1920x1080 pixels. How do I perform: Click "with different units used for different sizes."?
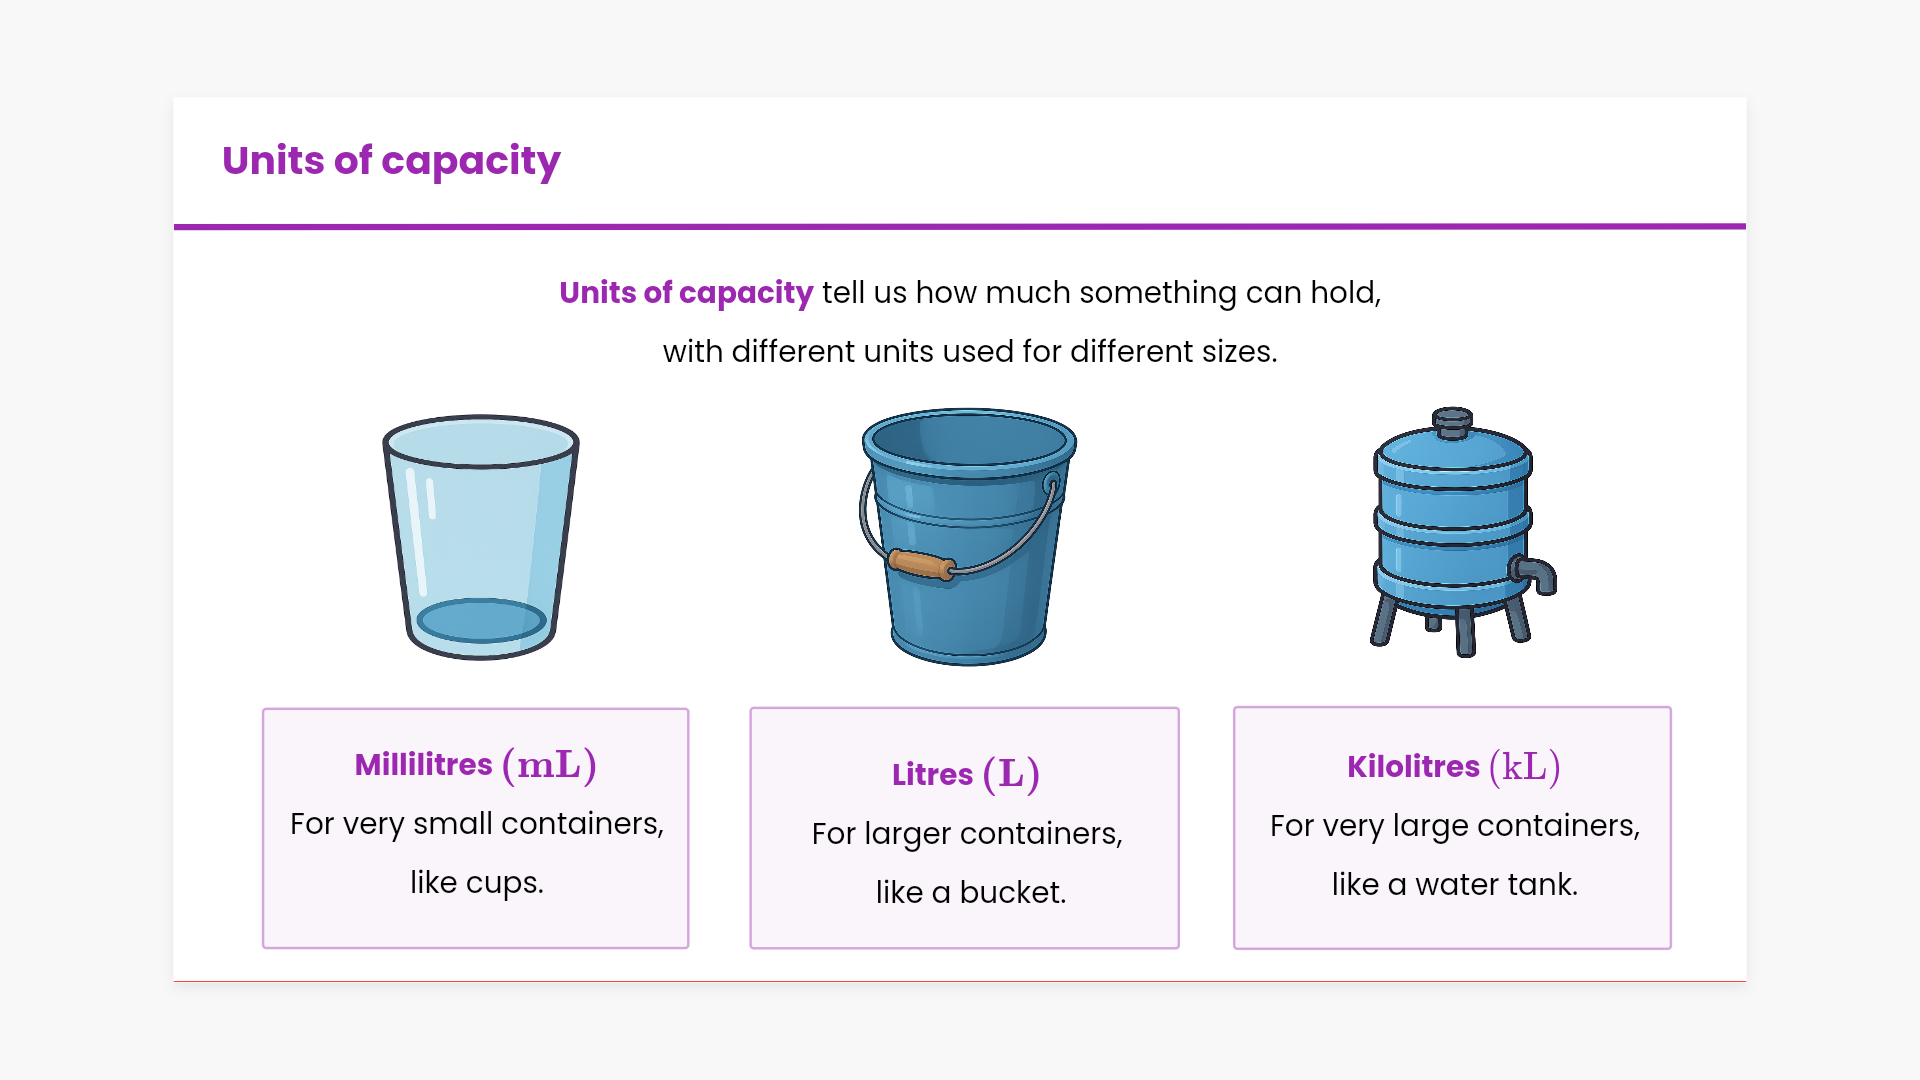970,352
